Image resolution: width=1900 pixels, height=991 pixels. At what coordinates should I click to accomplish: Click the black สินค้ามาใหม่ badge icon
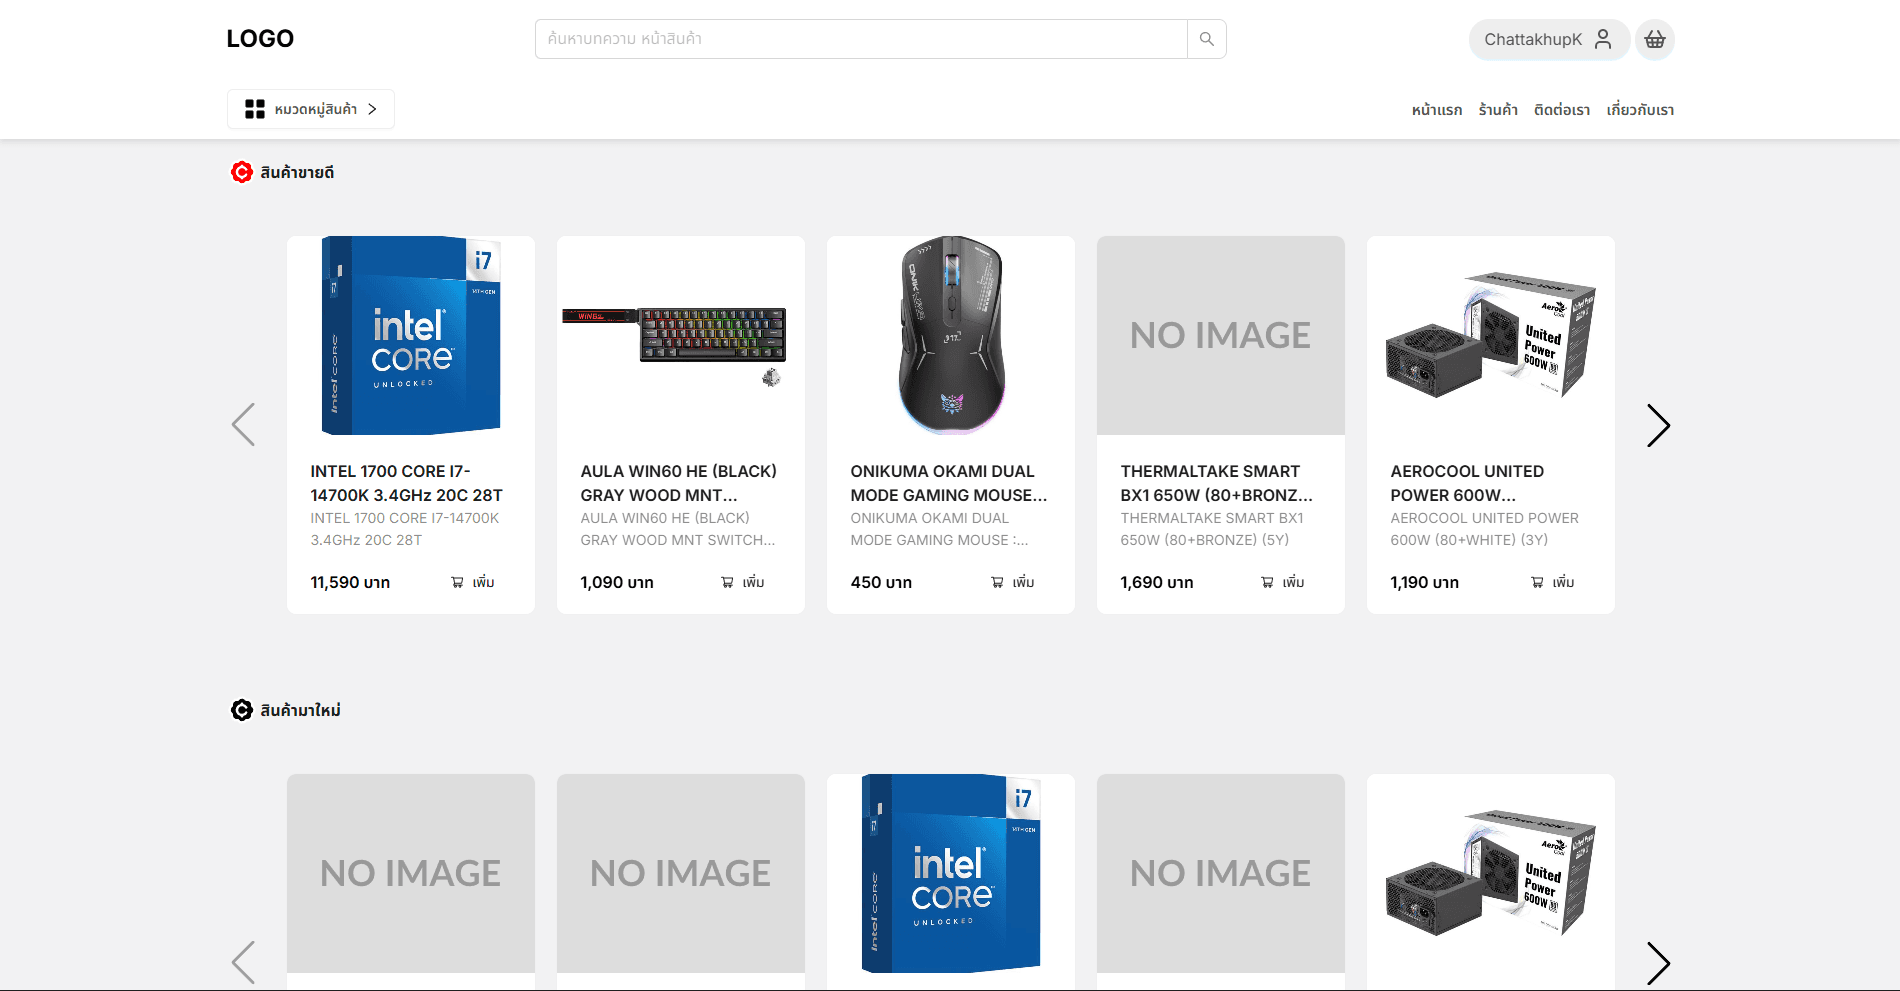(x=242, y=710)
